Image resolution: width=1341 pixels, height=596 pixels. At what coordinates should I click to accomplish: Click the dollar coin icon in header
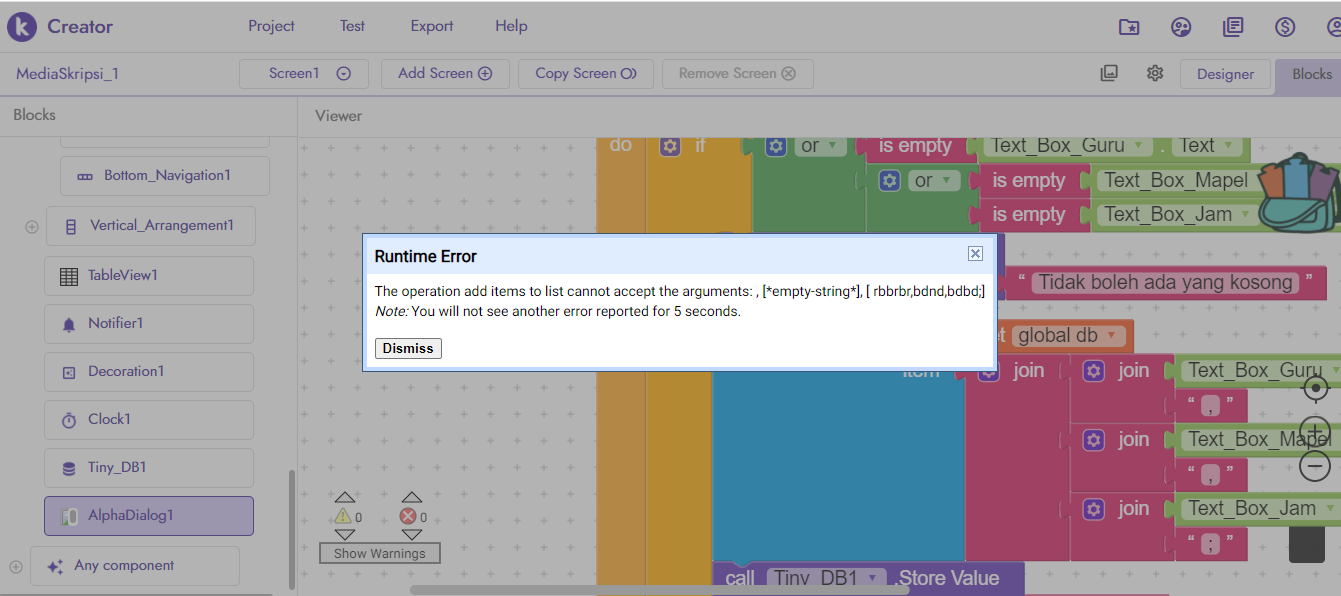tap(1285, 27)
